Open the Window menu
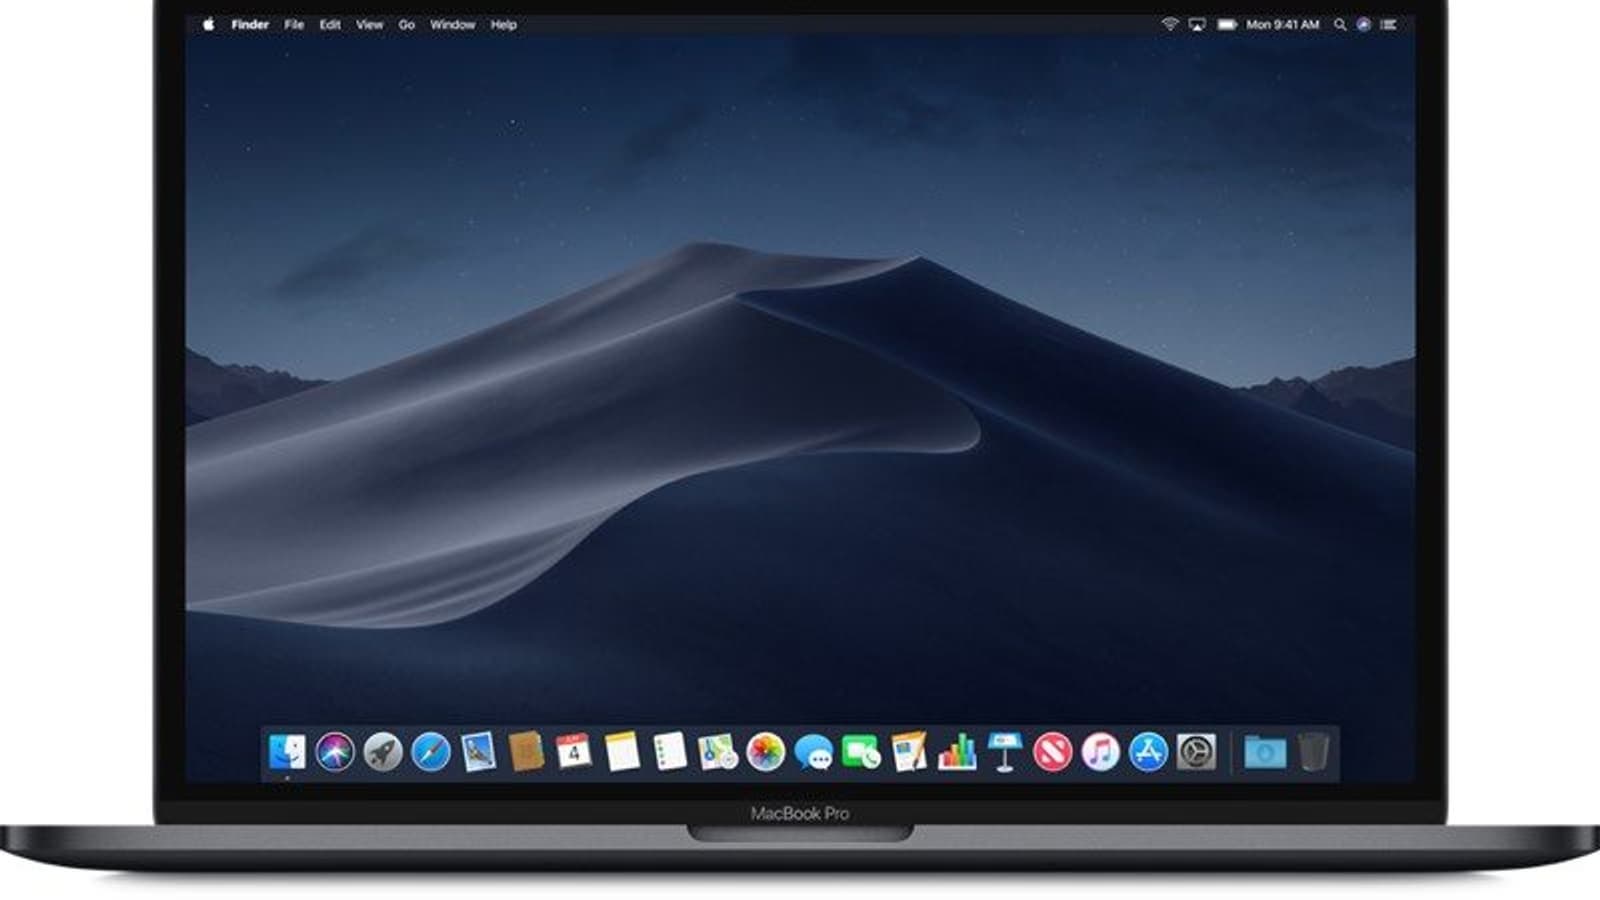The height and width of the screenshot is (900, 1600). pyautogui.click(x=452, y=24)
